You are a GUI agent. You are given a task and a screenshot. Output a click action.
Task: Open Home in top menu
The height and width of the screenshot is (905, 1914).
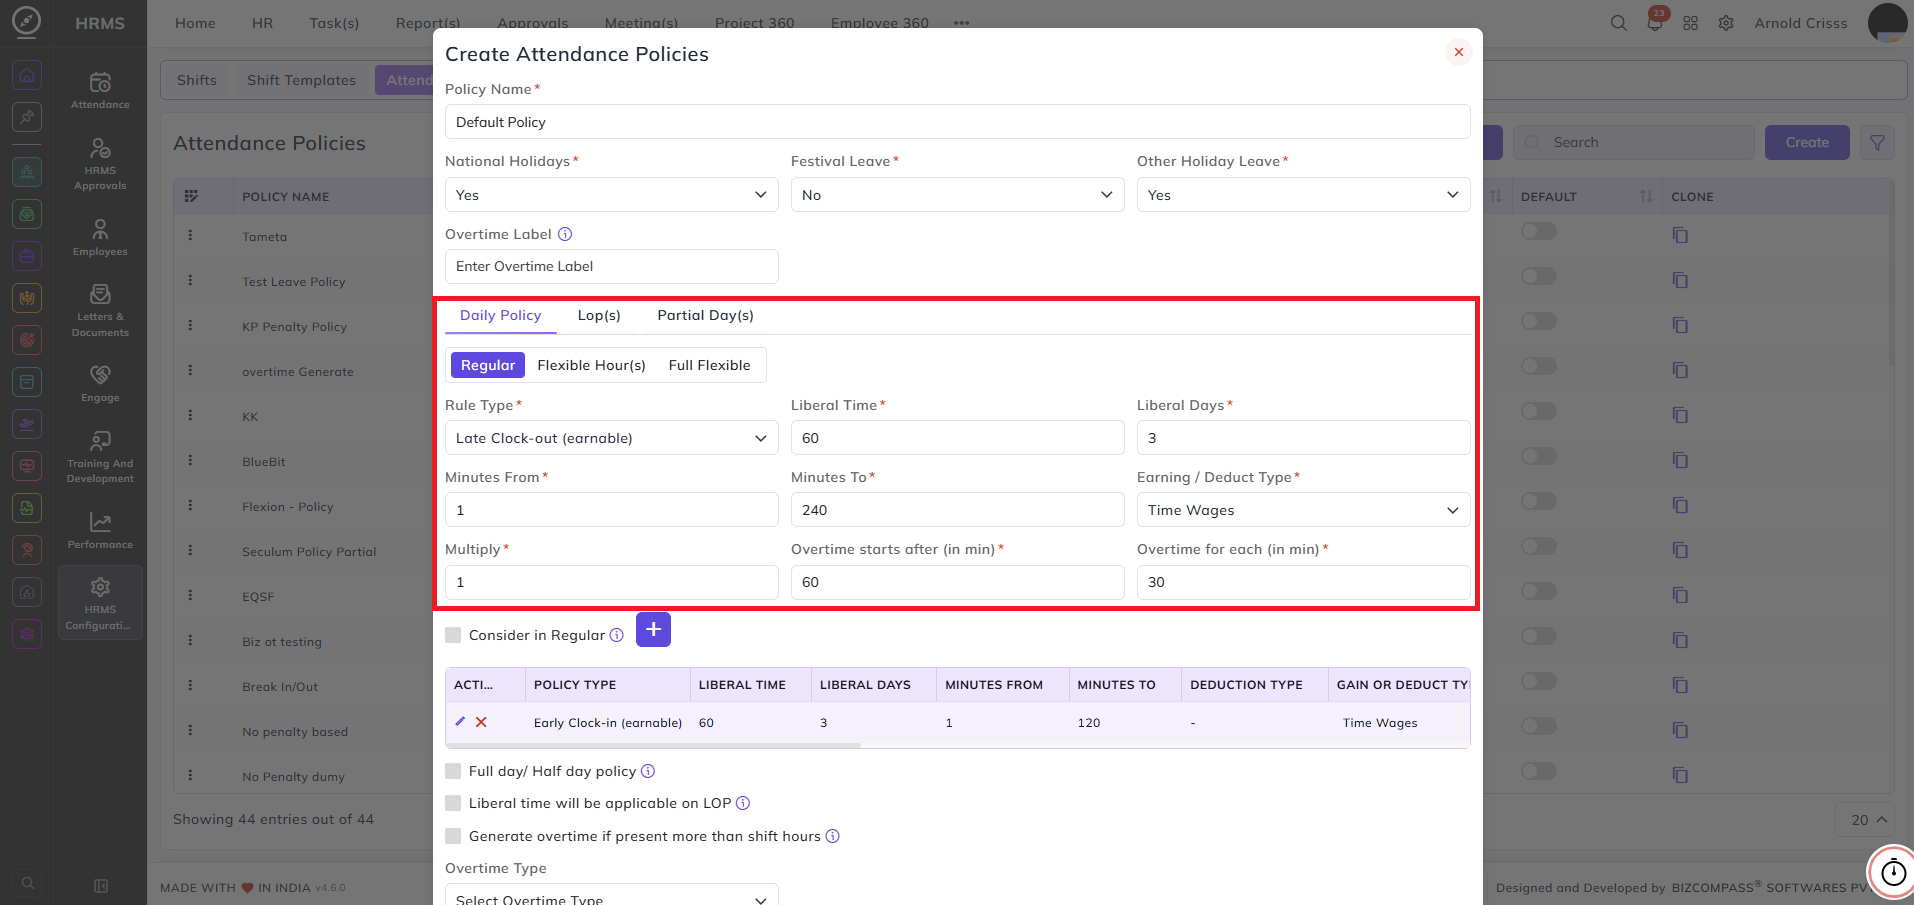[x=195, y=23]
